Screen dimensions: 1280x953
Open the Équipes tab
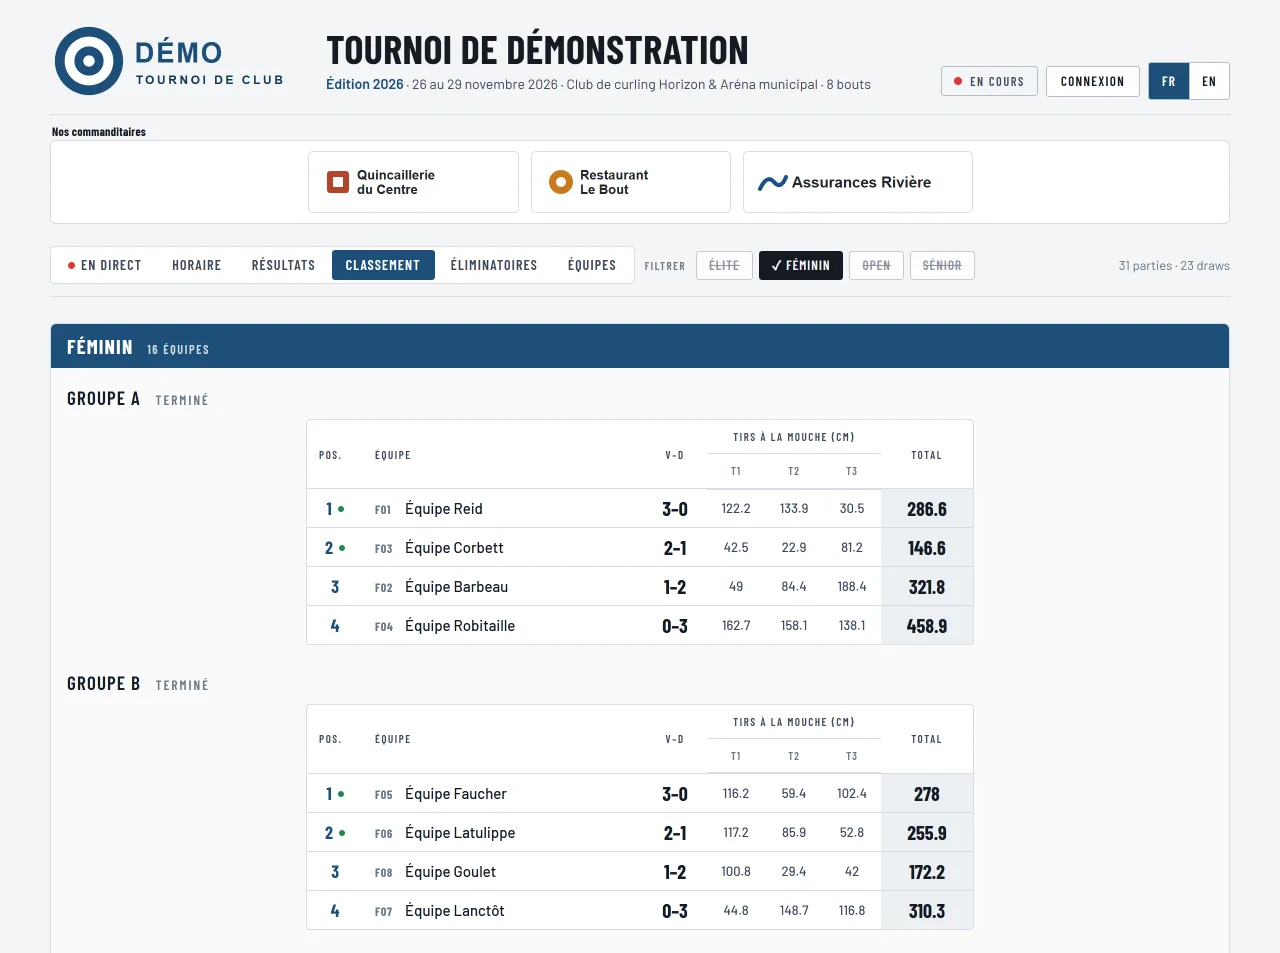pyautogui.click(x=592, y=265)
